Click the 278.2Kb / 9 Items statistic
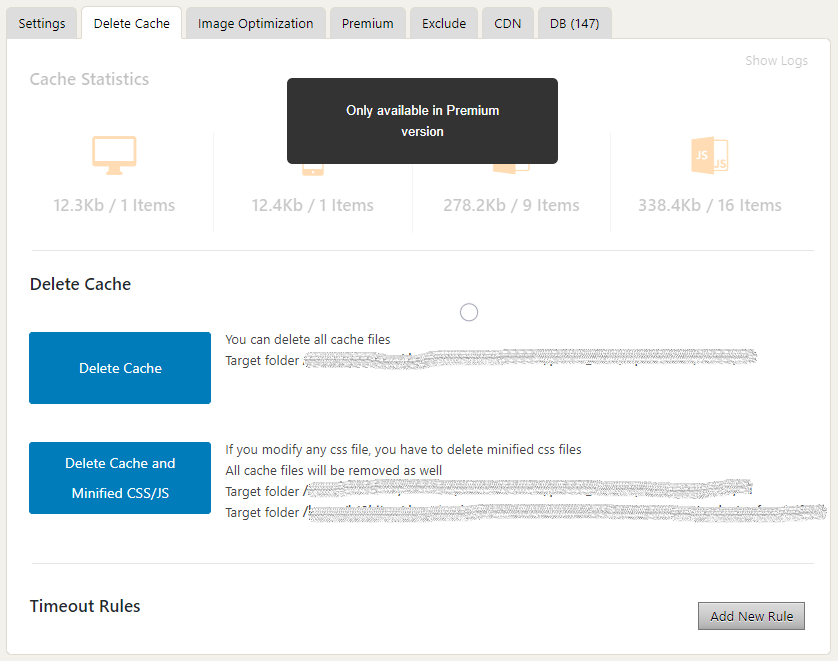 coord(511,205)
